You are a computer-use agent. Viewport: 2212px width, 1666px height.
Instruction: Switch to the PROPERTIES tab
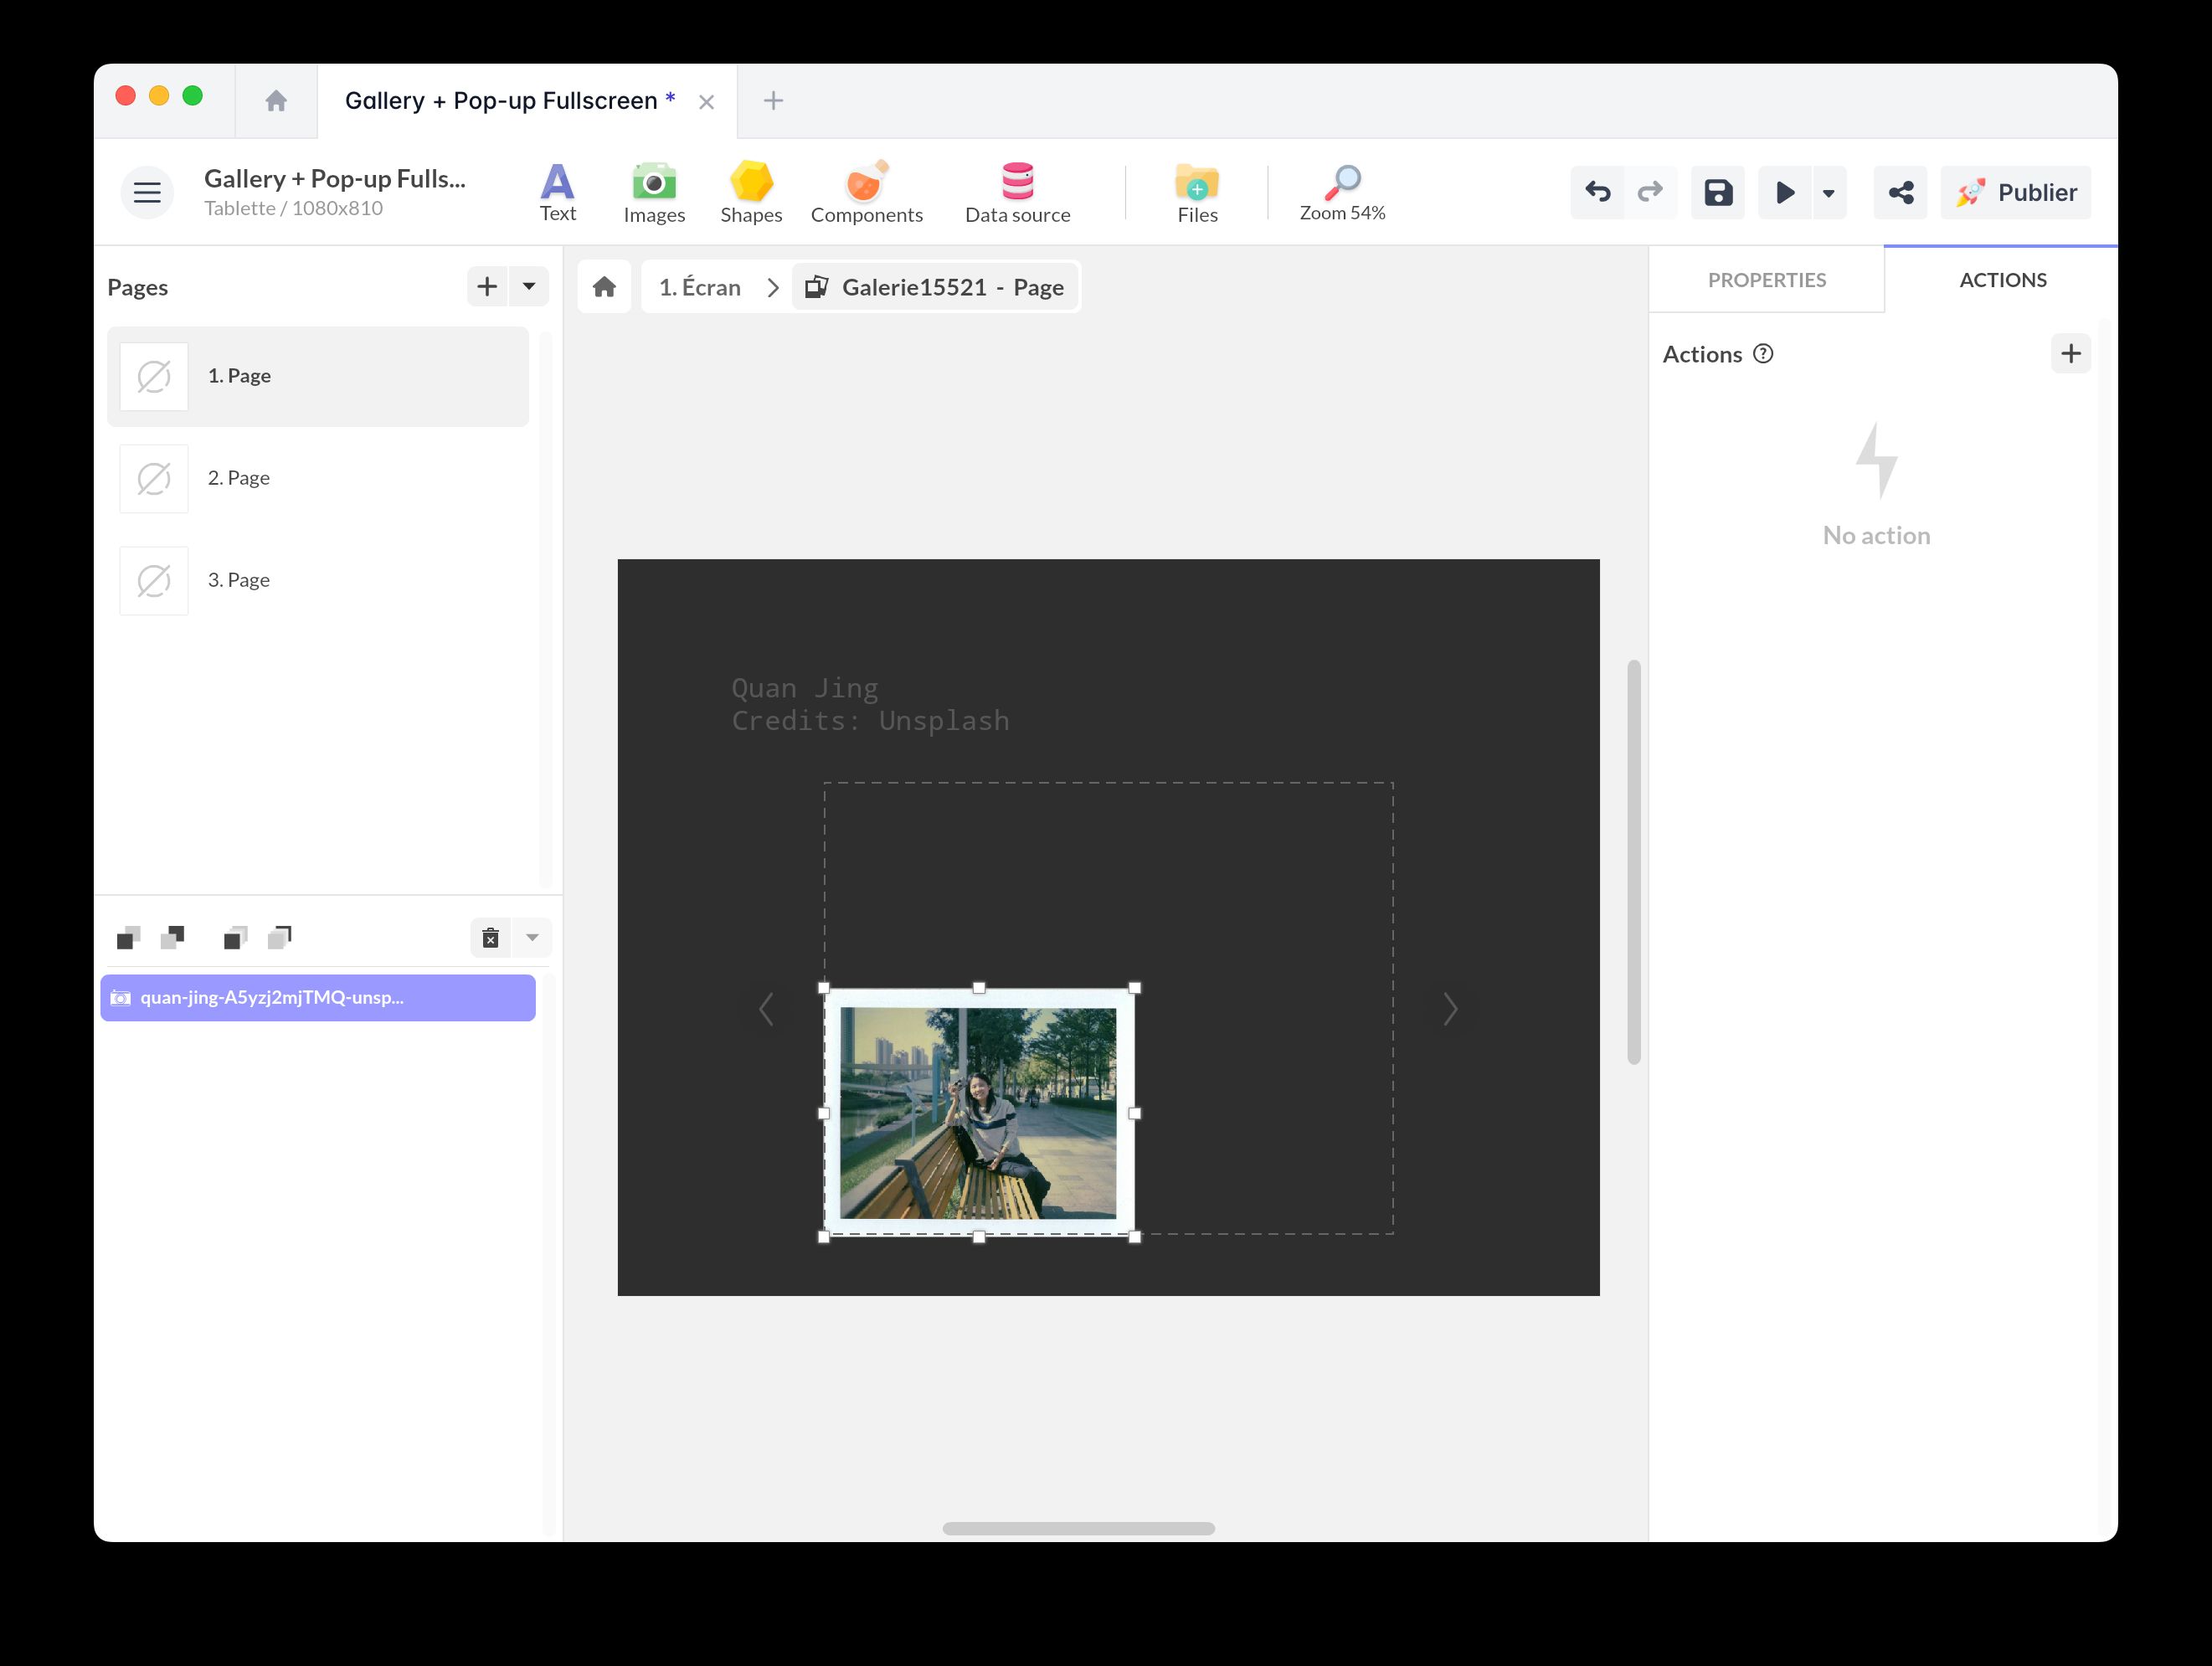point(1766,280)
